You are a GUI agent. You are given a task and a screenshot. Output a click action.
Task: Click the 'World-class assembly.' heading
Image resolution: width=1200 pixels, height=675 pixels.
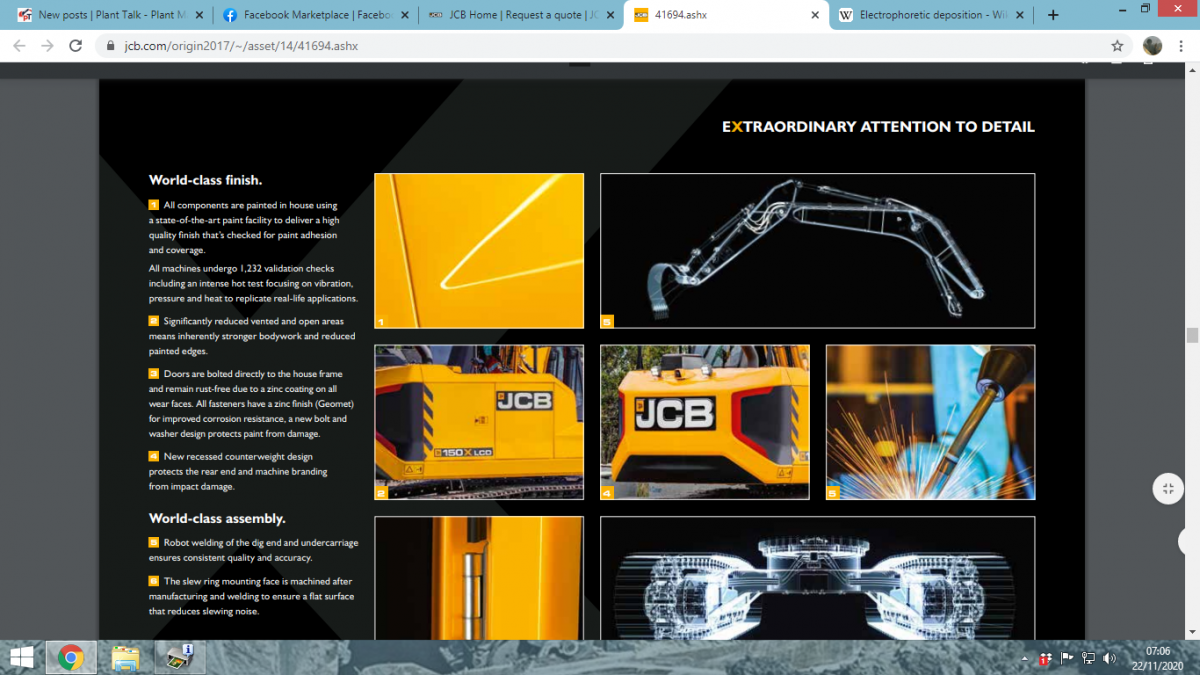(217, 518)
